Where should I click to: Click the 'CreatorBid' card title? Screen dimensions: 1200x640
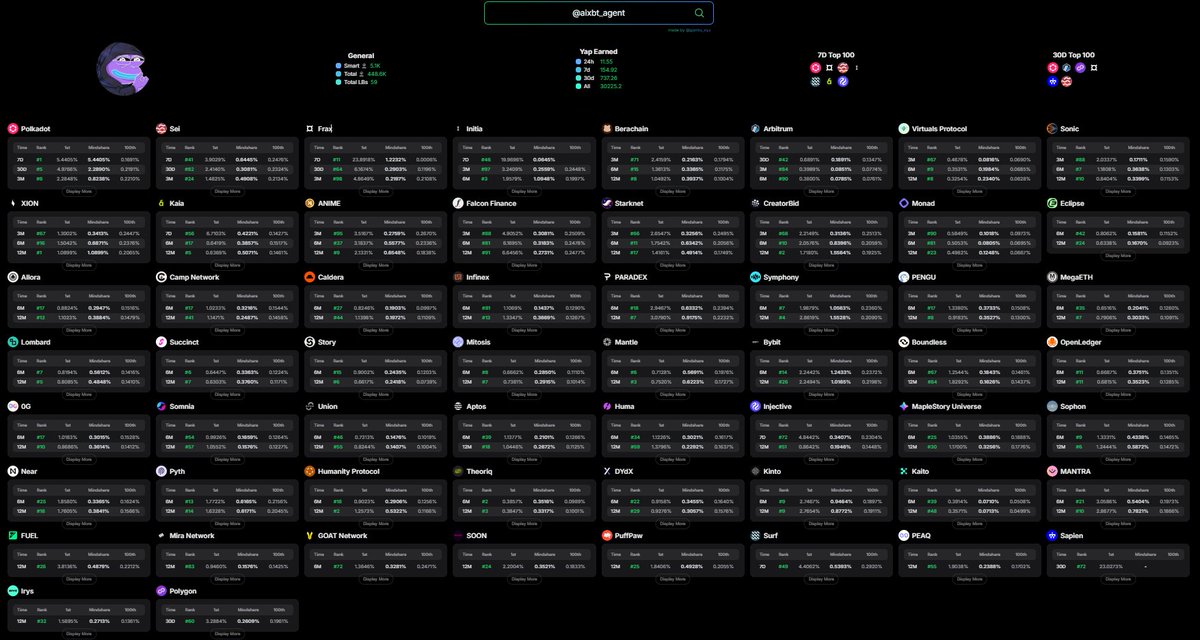[782, 203]
